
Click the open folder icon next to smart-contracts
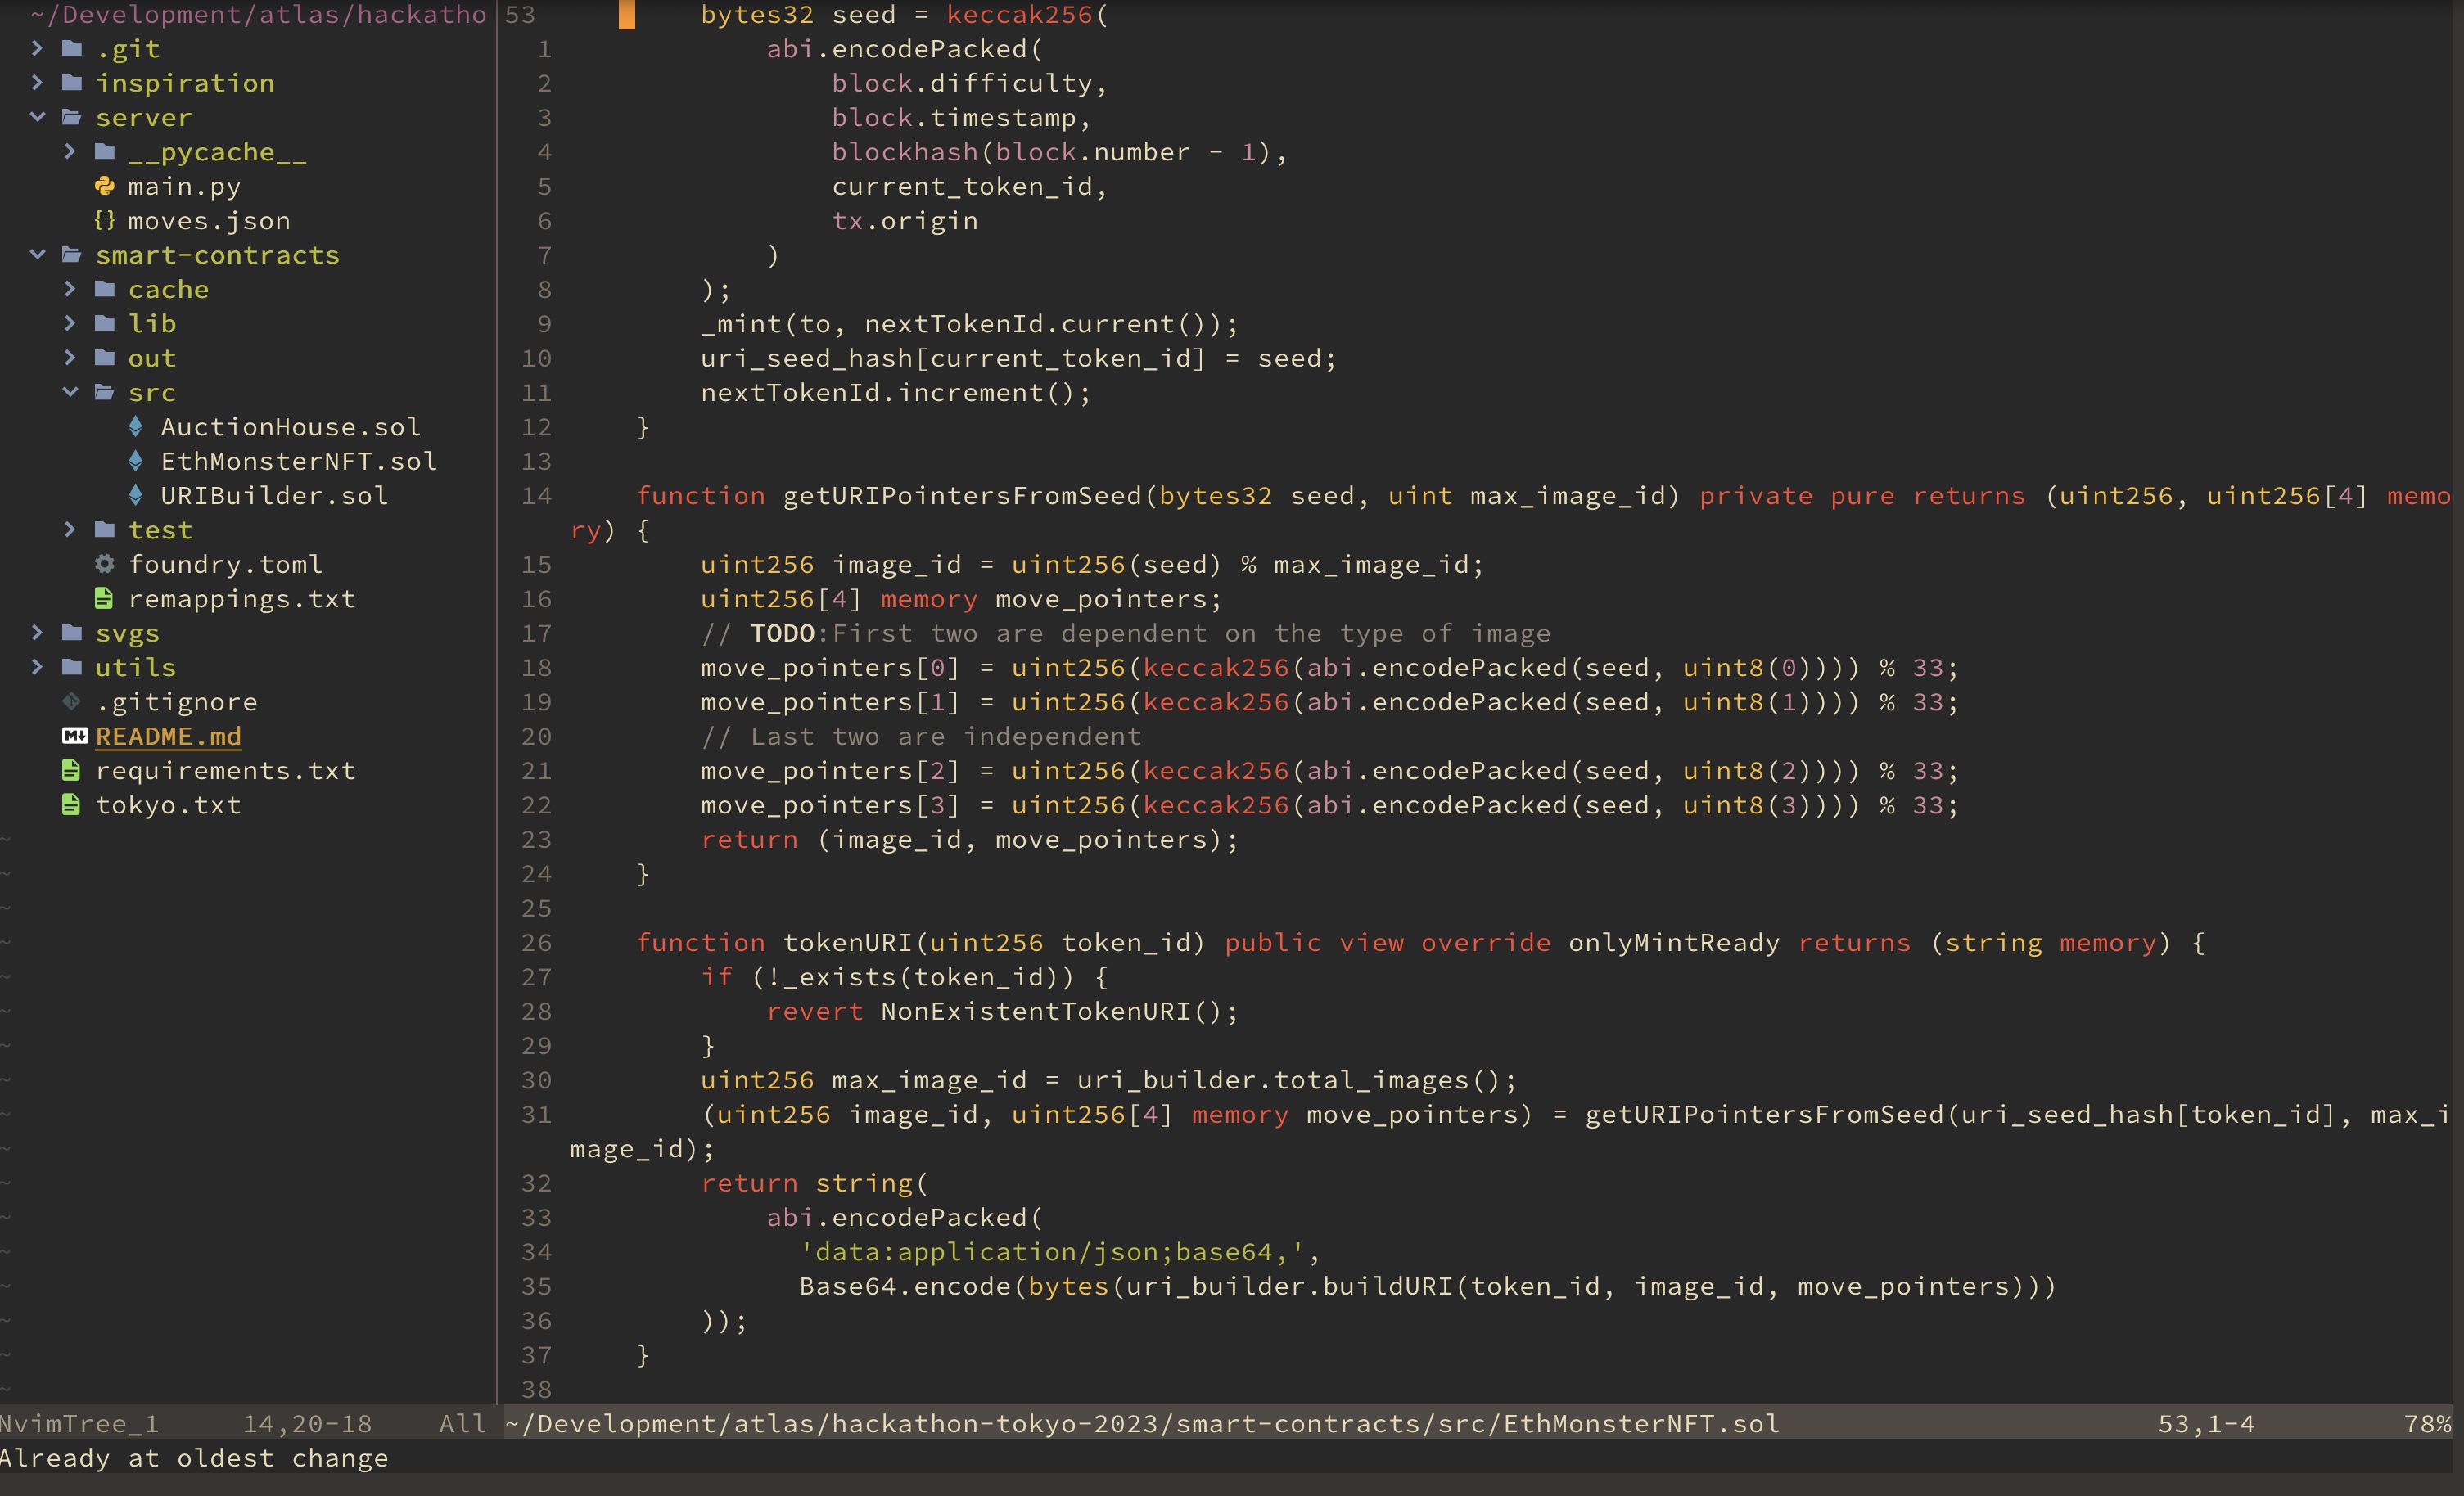pyautogui.click(x=72, y=254)
